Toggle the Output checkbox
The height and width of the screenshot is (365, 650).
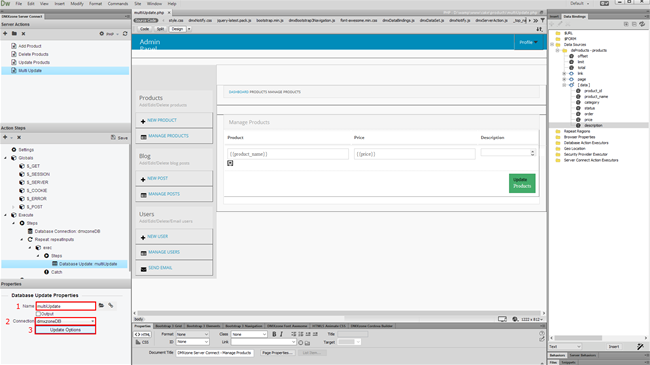click(x=39, y=314)
